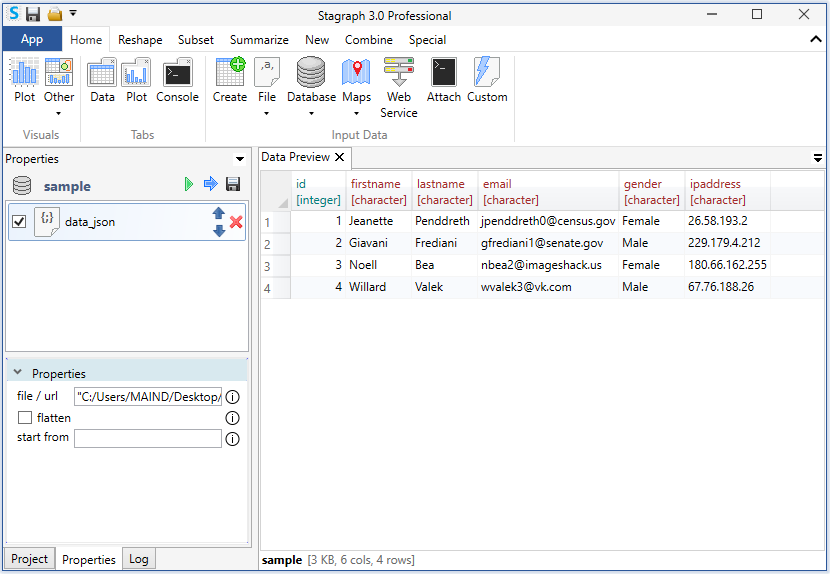Viewport: 830px width, 574px height.
Task: Click into the file / url input field
Action: [148, 397]
